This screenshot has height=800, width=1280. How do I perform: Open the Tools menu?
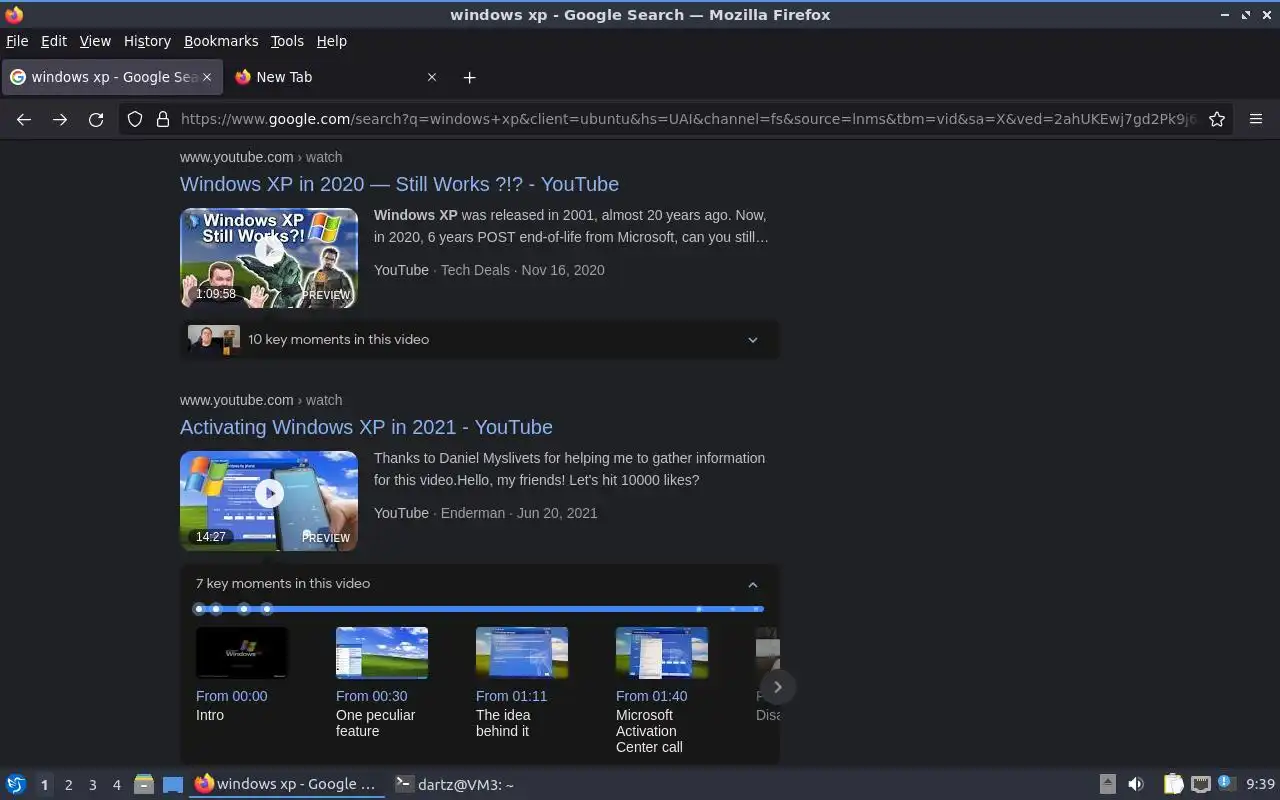point(287,41)
